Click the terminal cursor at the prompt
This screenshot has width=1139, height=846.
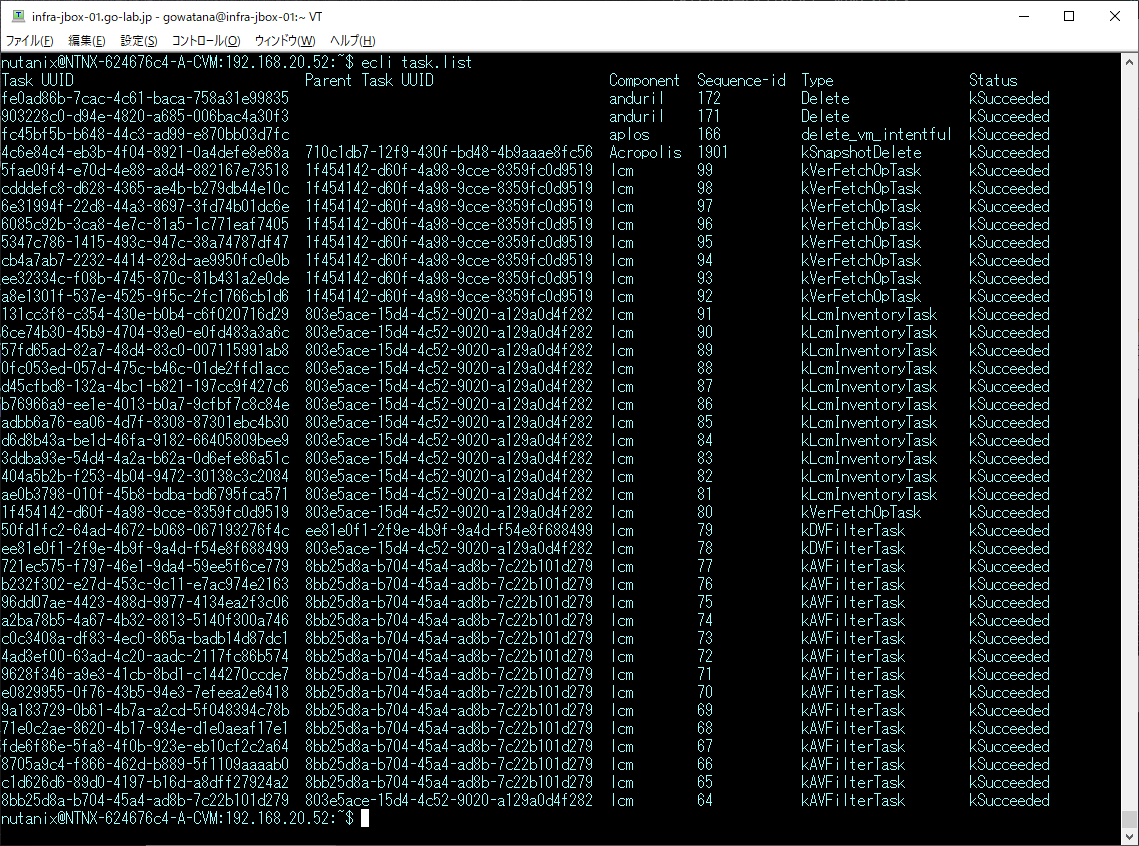point(365,818)
